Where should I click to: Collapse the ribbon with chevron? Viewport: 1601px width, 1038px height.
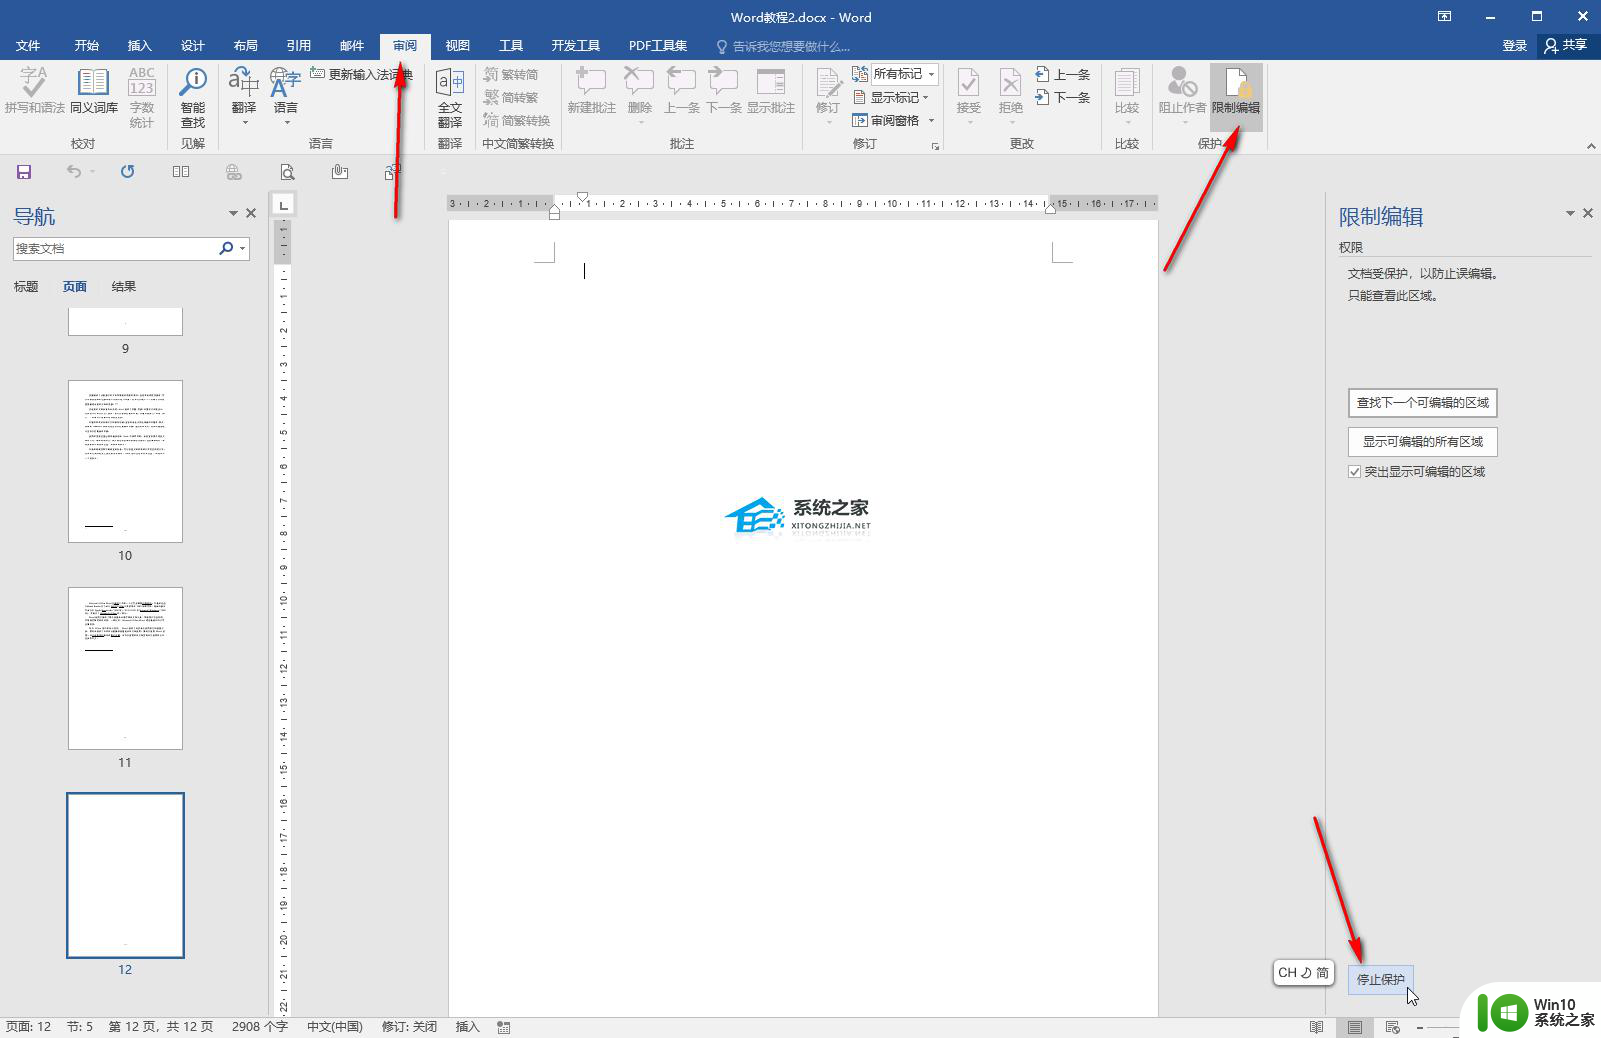point(1591,146)
